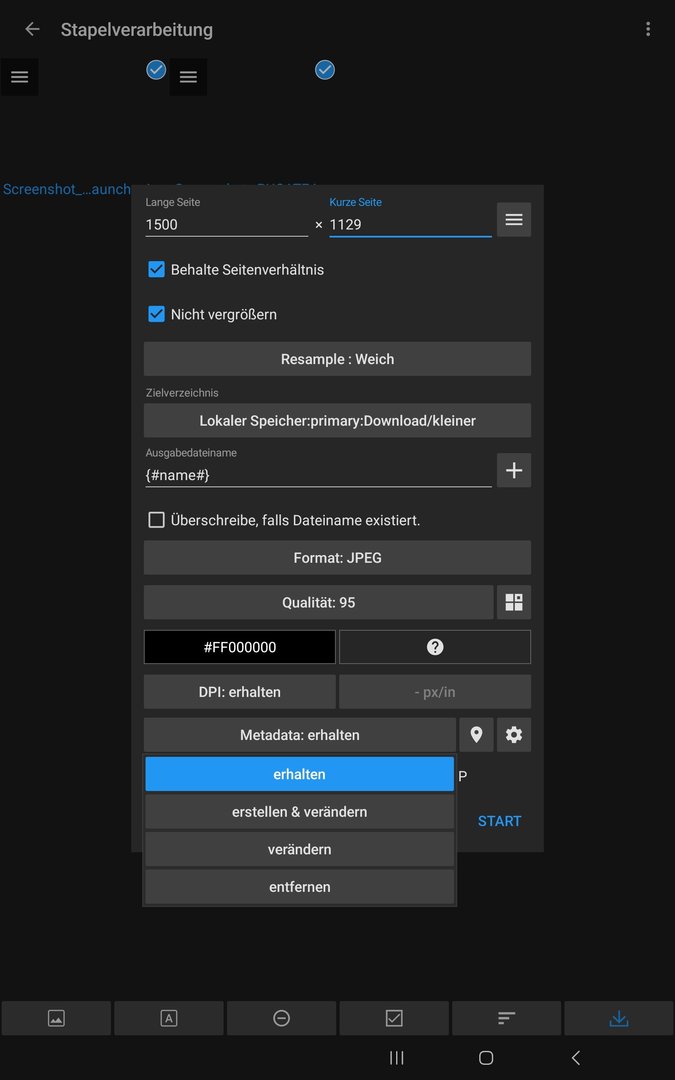Click the Ausgabedateiname text field
This screenshot has height=1080, width=675.
point(318,475)
